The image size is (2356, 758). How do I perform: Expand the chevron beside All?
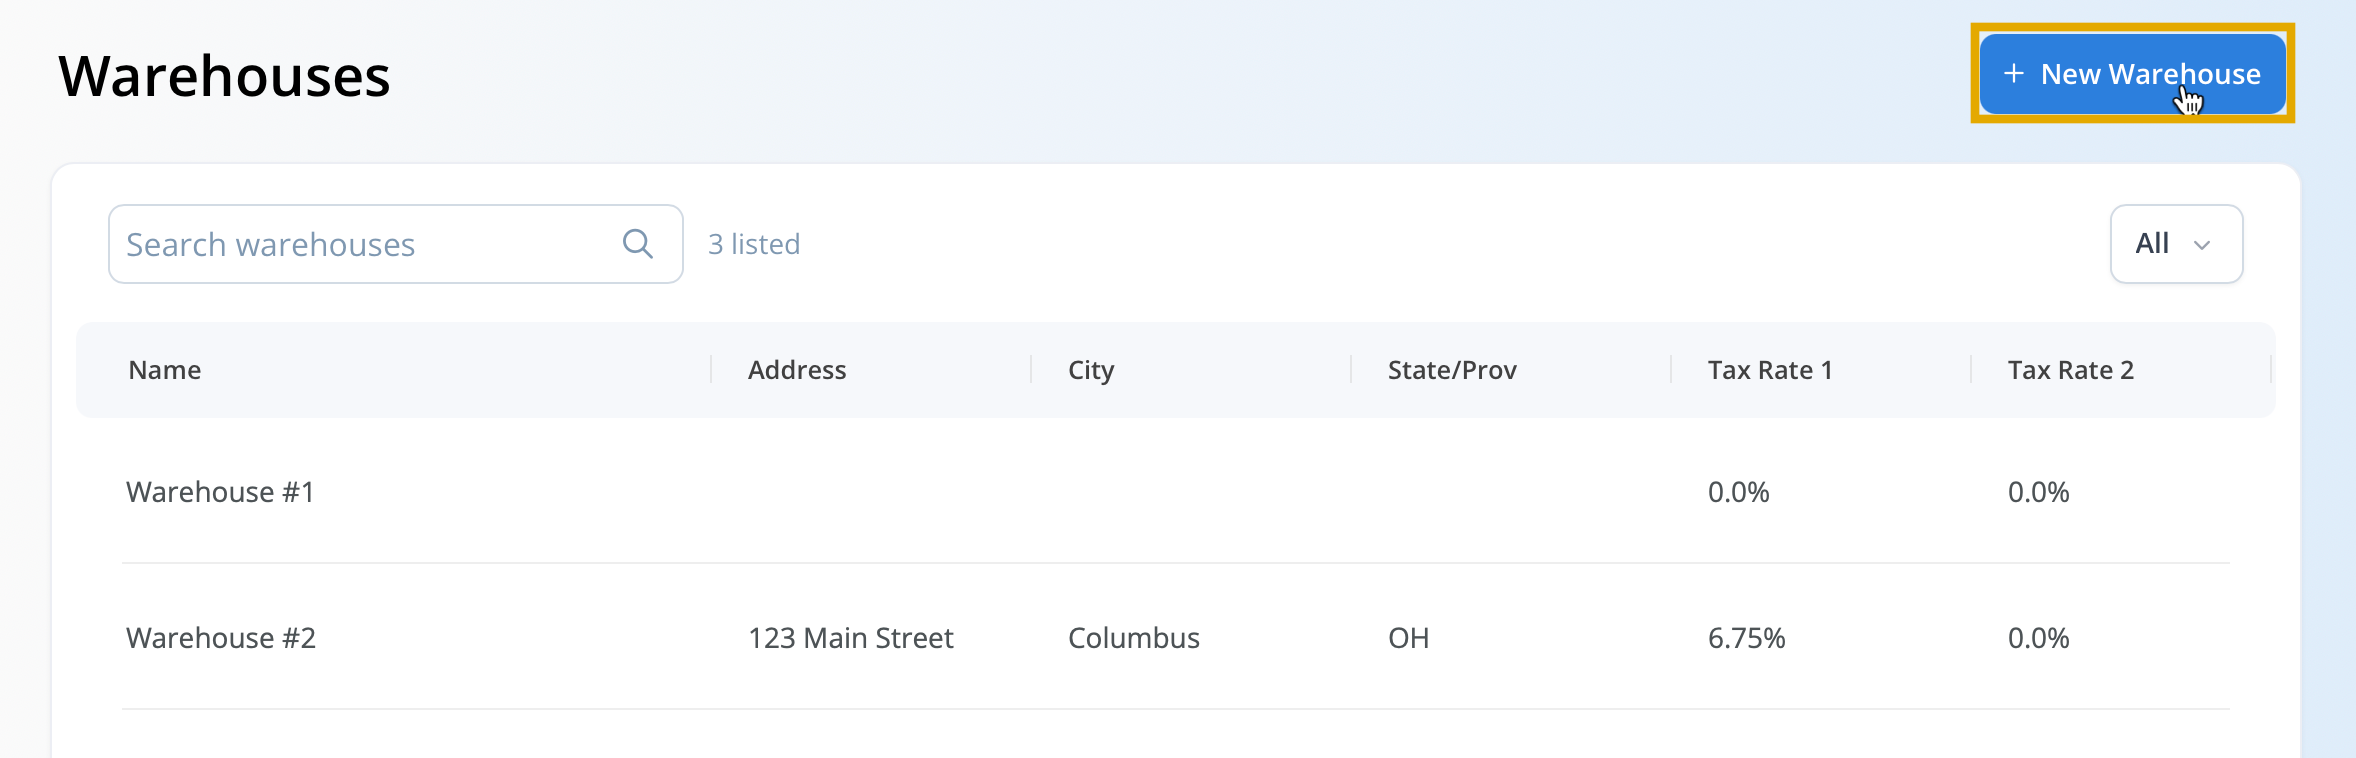pyautogui.click(x=2202, y=245)
